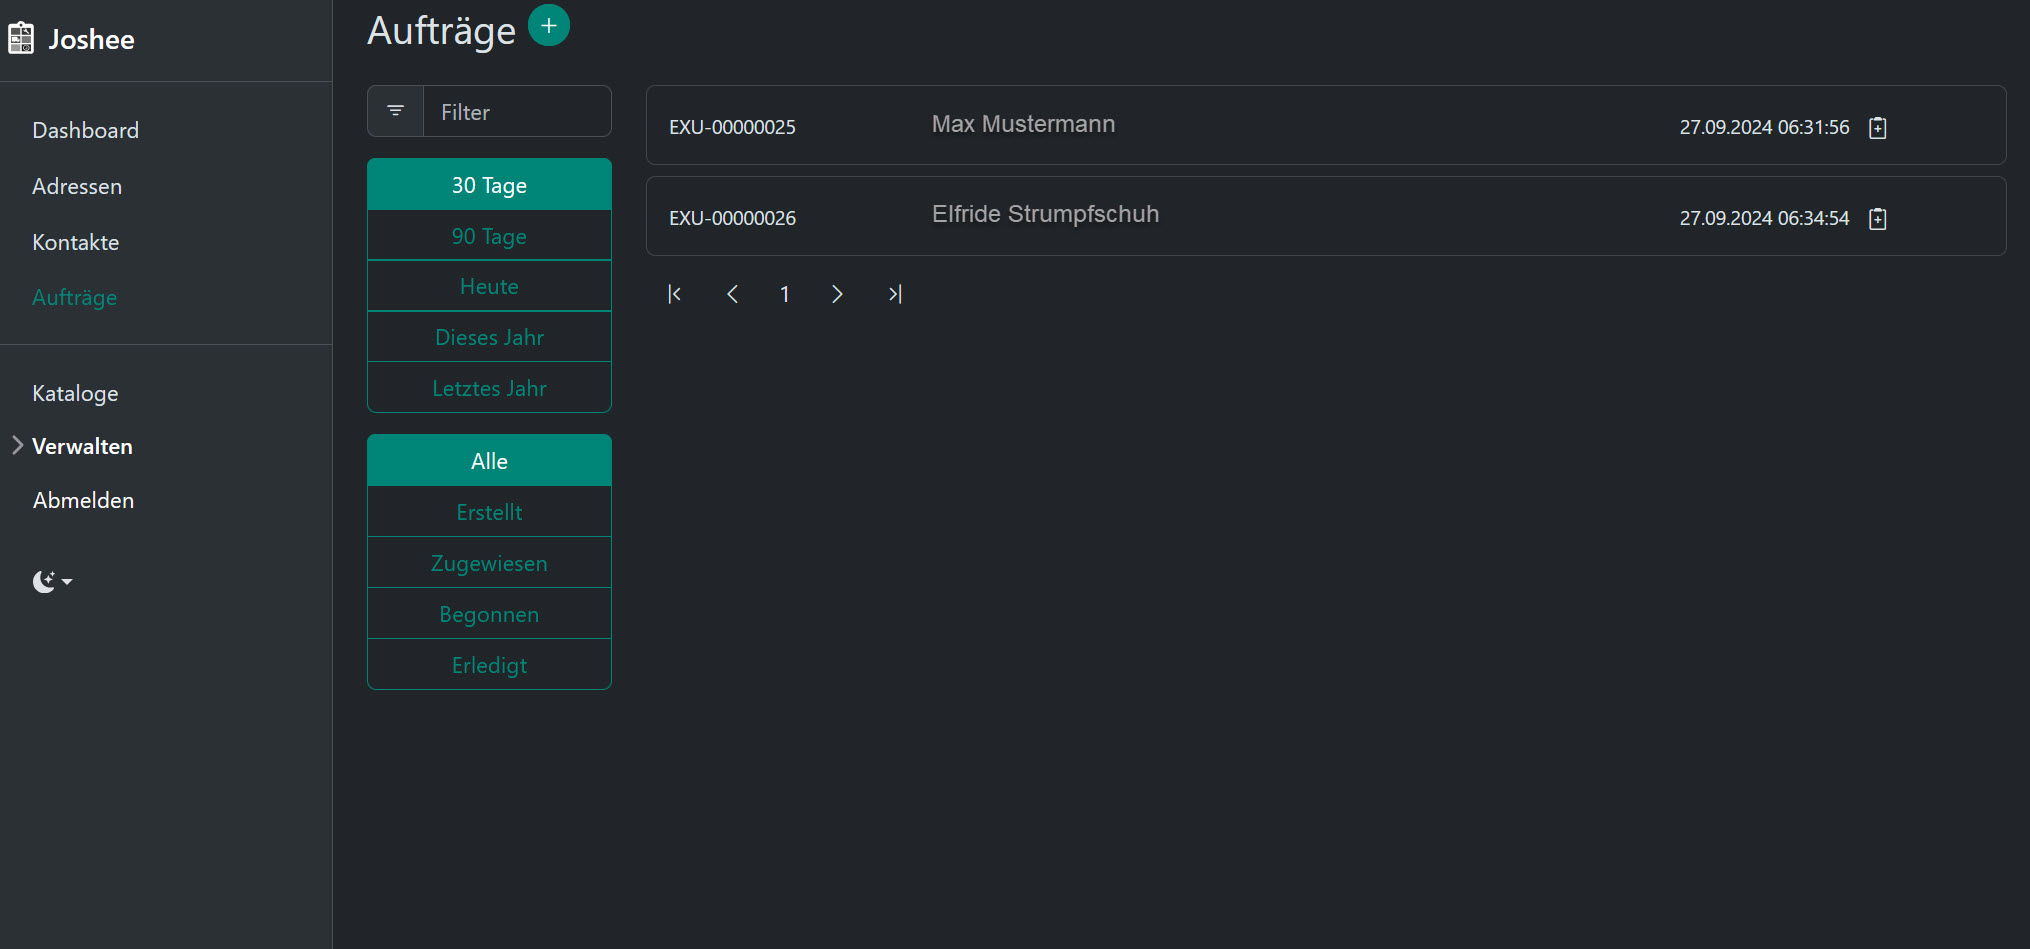
Task: Add a new Auftrag with plus button
Action: click(x=548, y=25)
